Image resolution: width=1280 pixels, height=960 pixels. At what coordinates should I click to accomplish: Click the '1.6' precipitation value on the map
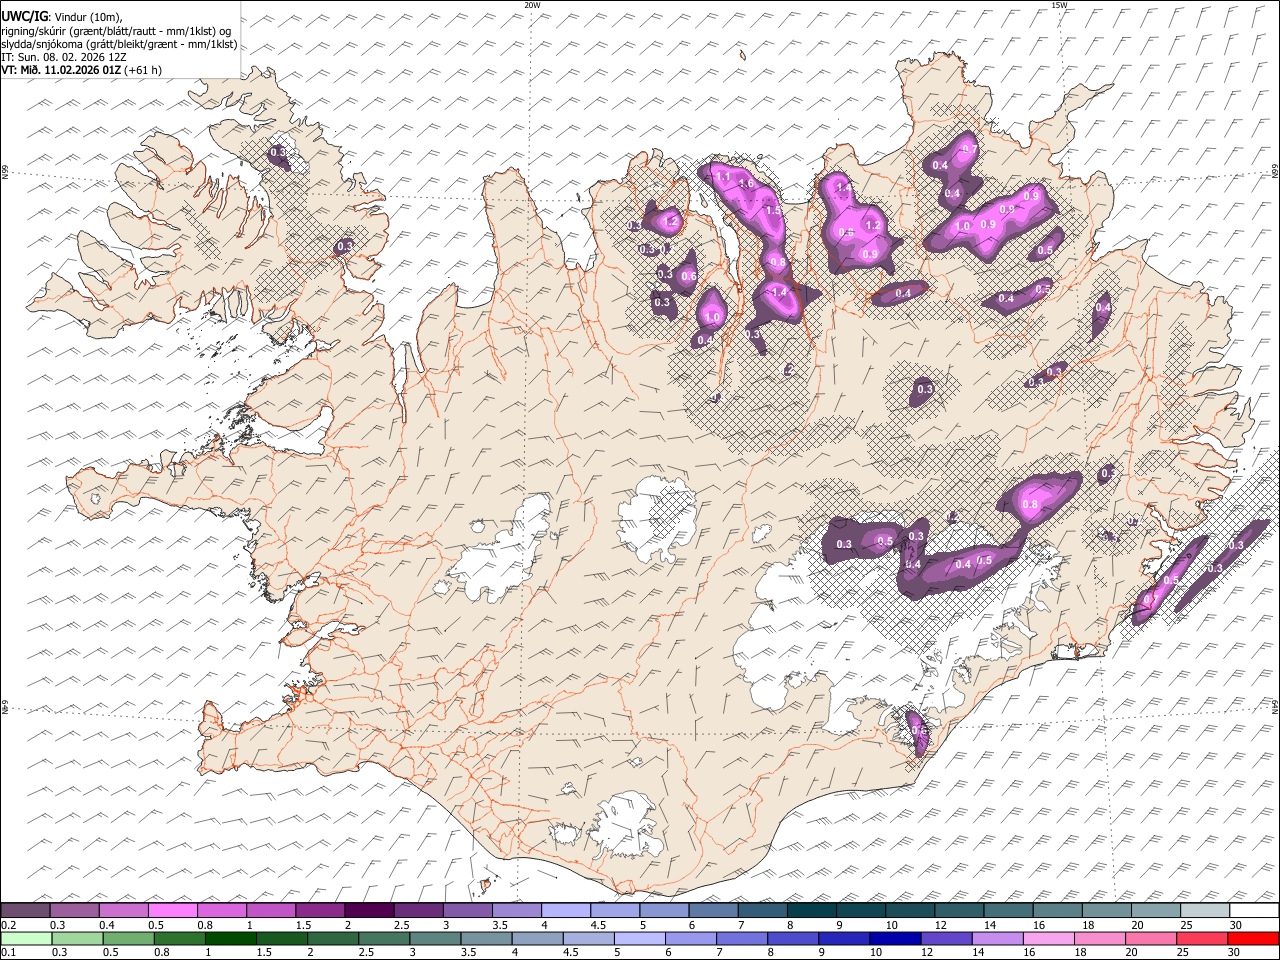[x=746, y=184]
